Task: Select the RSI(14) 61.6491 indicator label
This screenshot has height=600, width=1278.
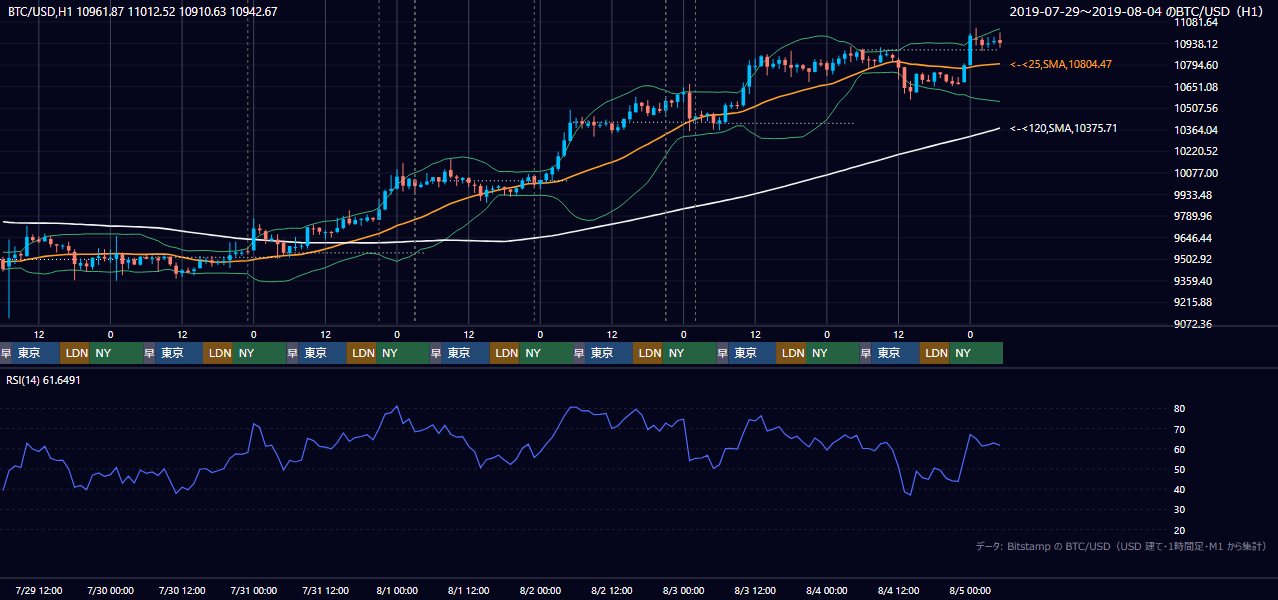Action: coord(44,380)
